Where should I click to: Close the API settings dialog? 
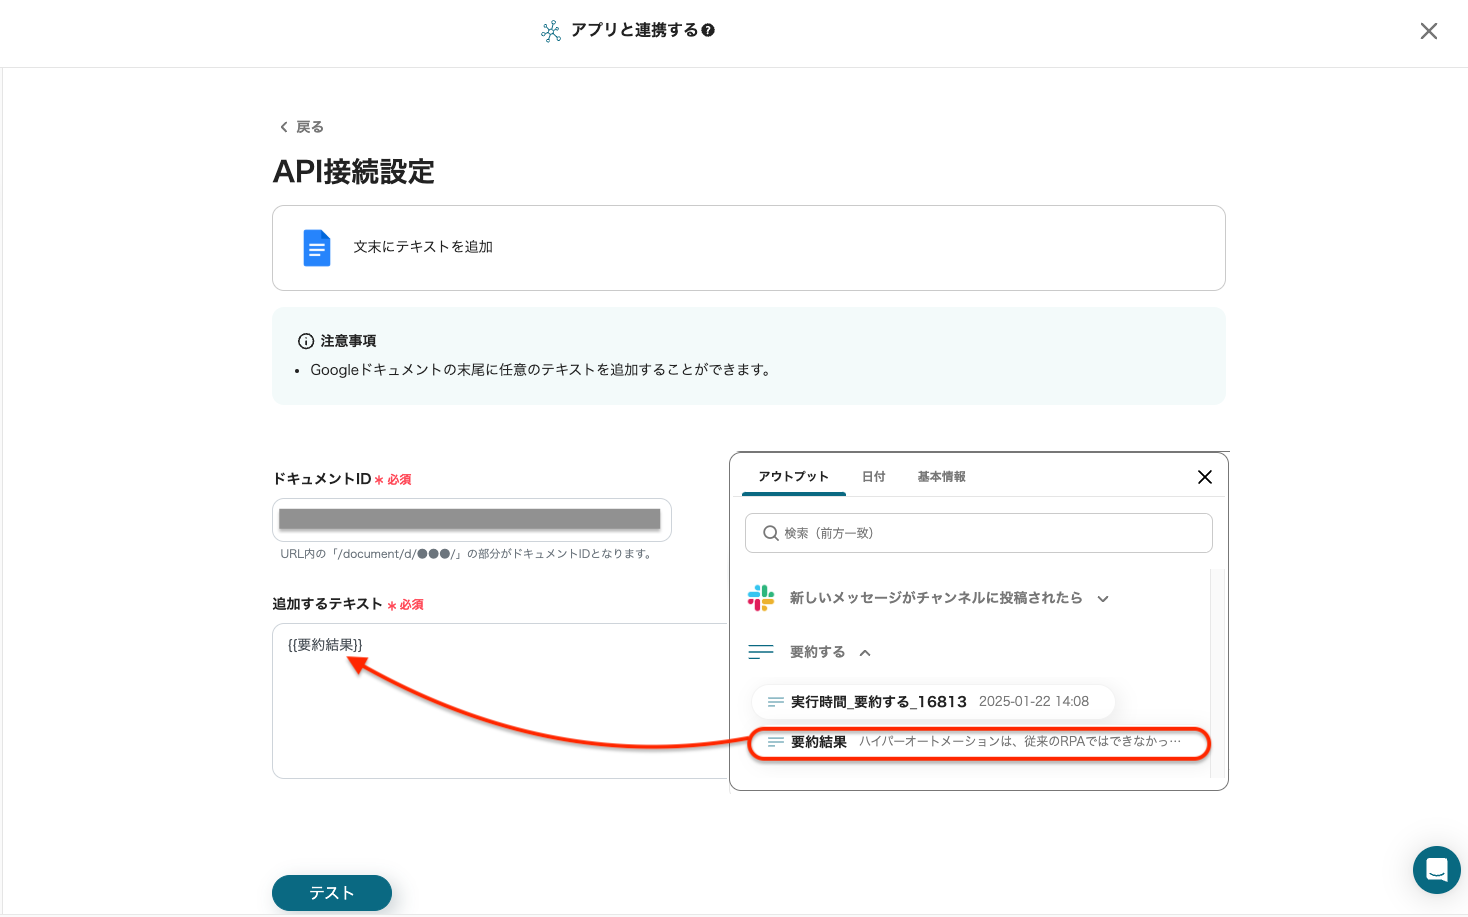[x=1428, y=31]
